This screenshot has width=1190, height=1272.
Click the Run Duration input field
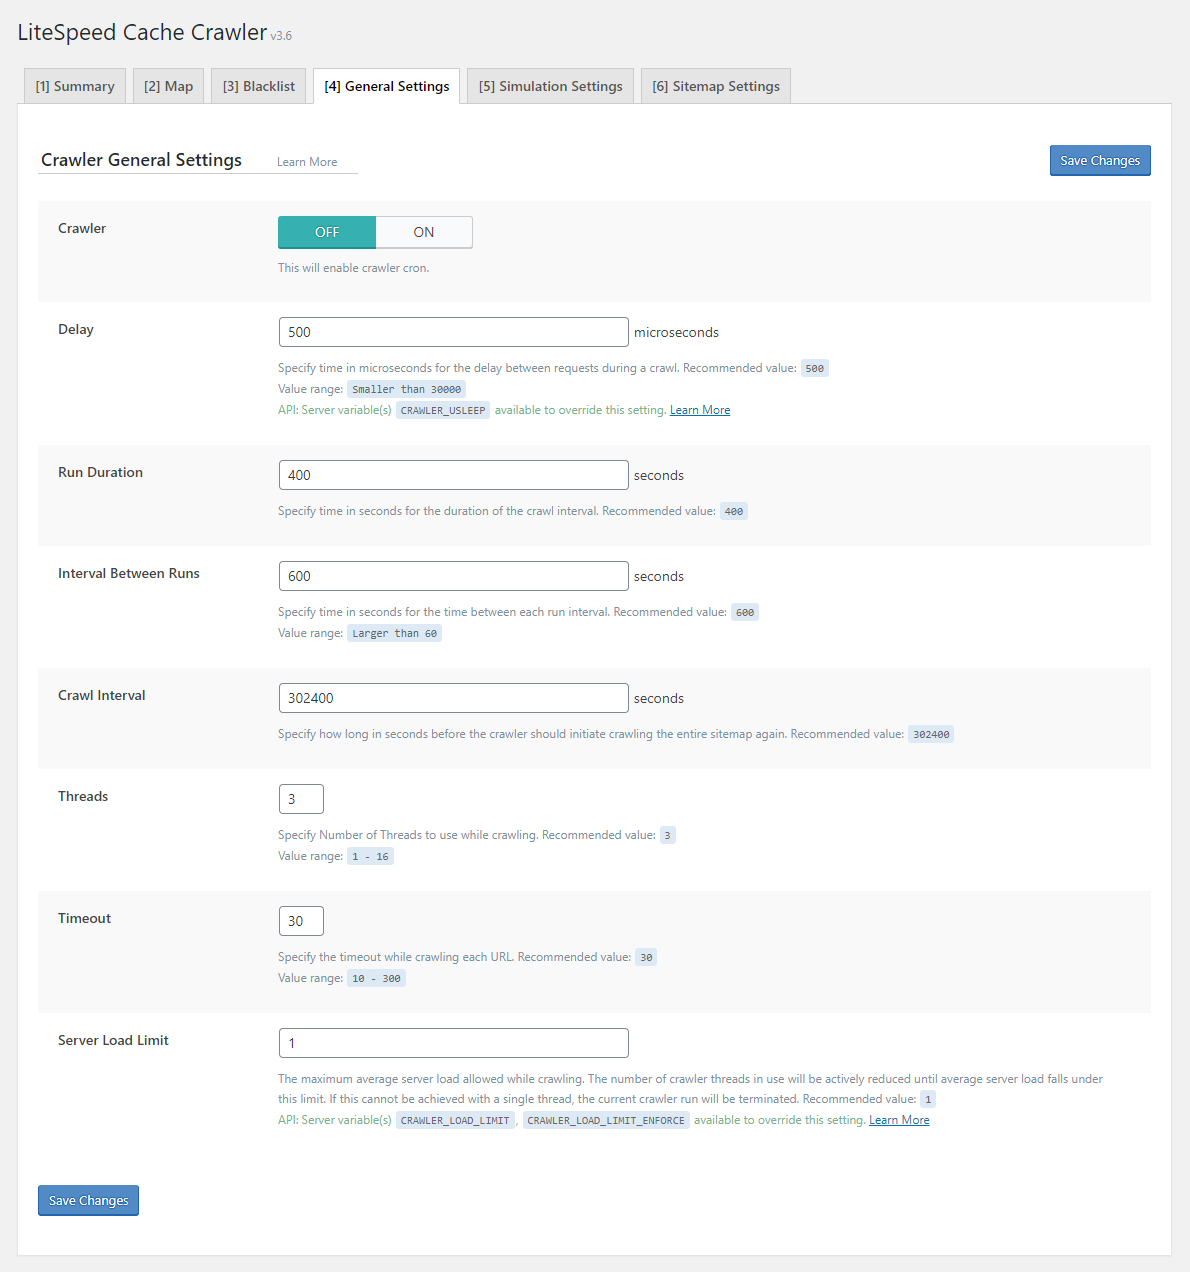pyautogui.click(x=454, y=475)
